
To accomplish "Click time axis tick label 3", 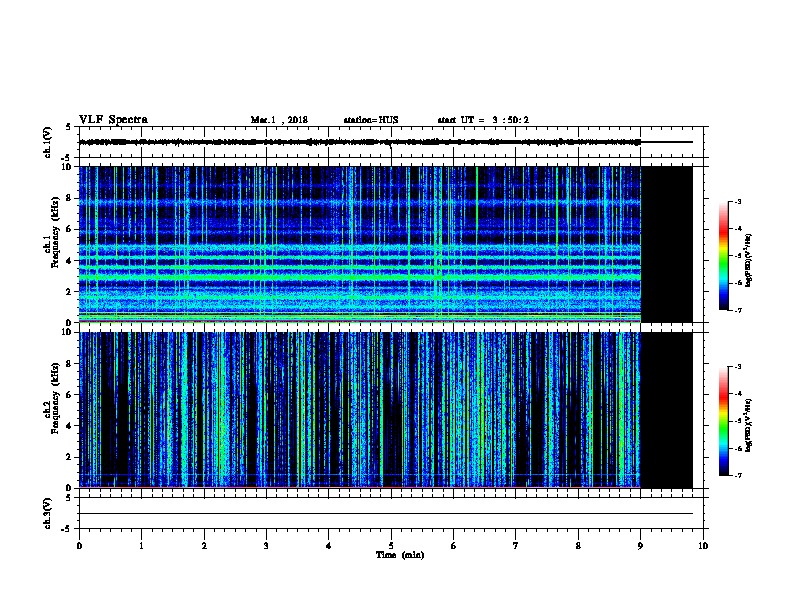I will point(266,546).
